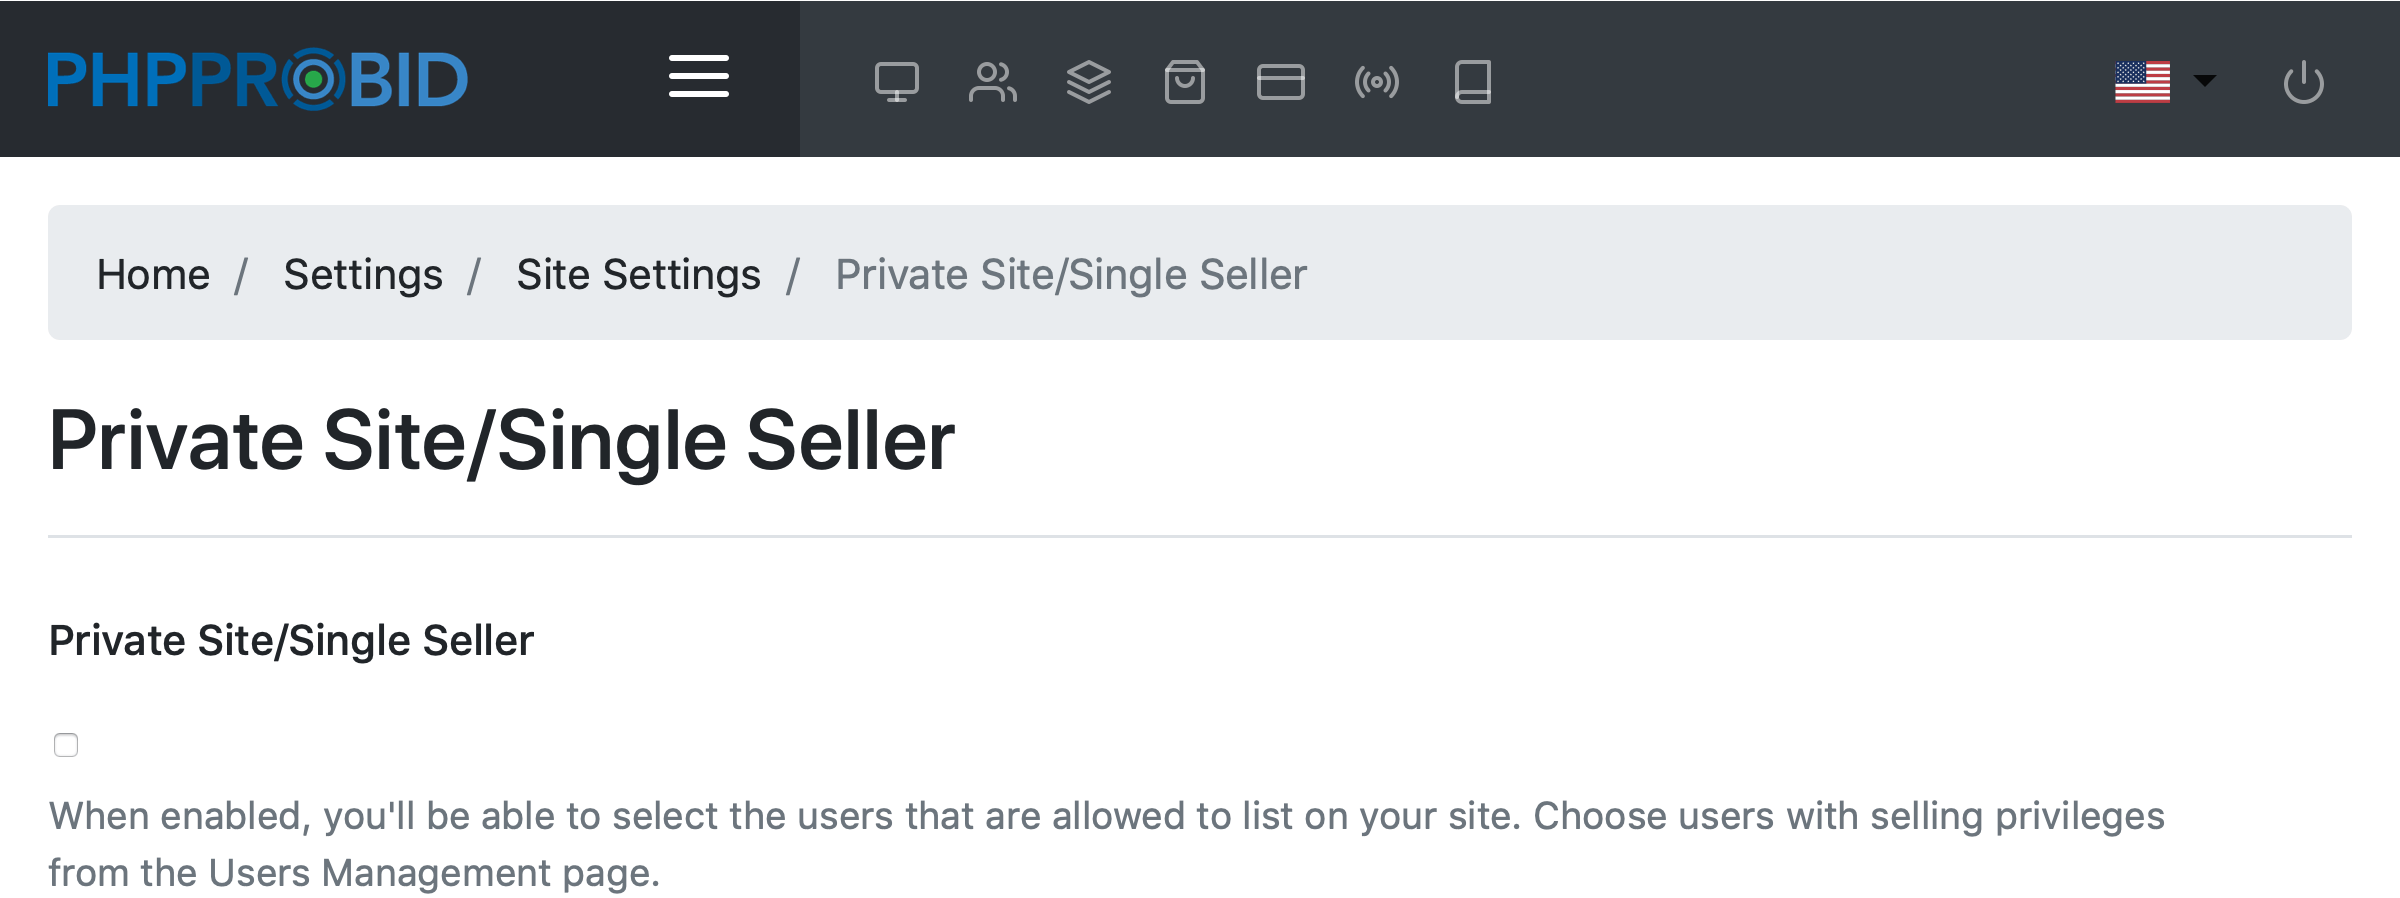Navigate to Settings breadcrumb link
The height and width of the screenshot is (898, 2400).
click(x=362, y=274)
